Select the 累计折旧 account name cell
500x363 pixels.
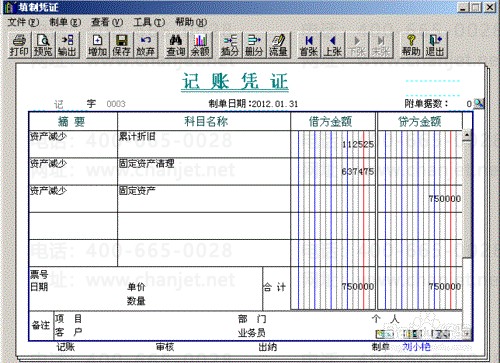204,144
